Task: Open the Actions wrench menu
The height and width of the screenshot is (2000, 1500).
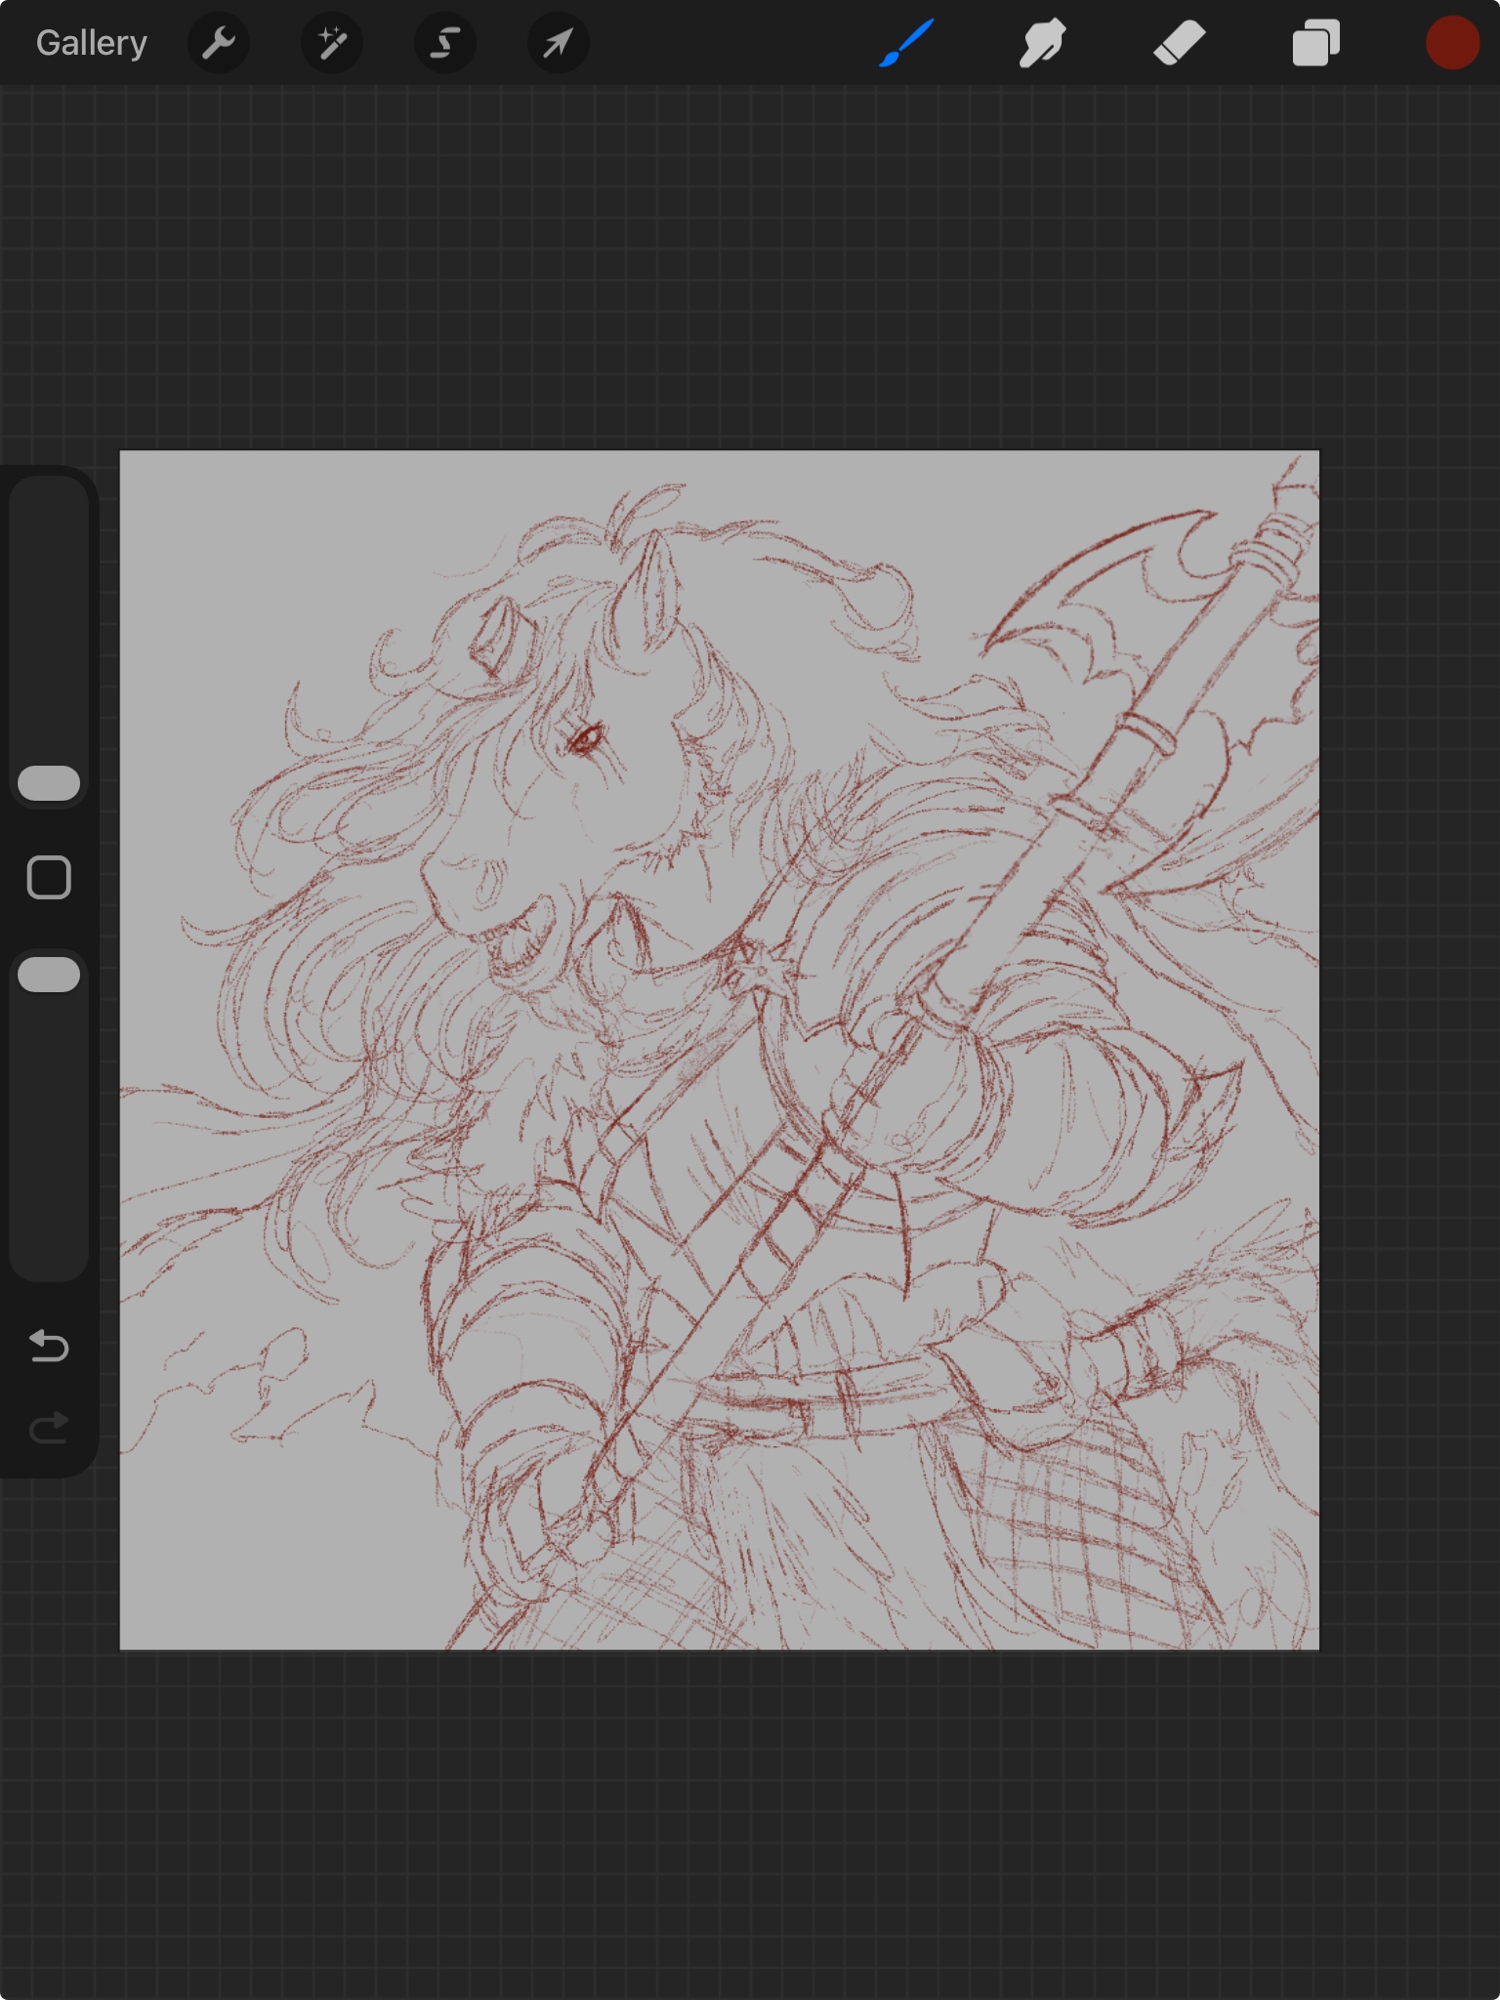Action: (x=218, y=43)
